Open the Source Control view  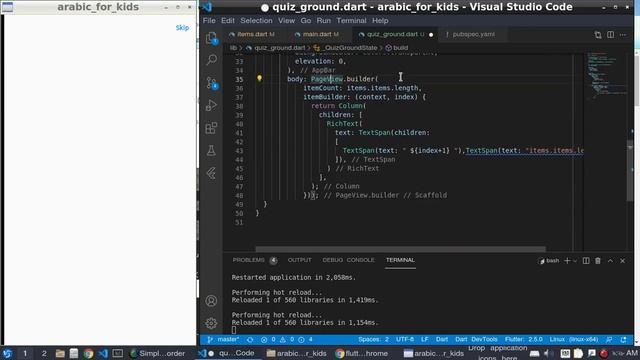211,83
